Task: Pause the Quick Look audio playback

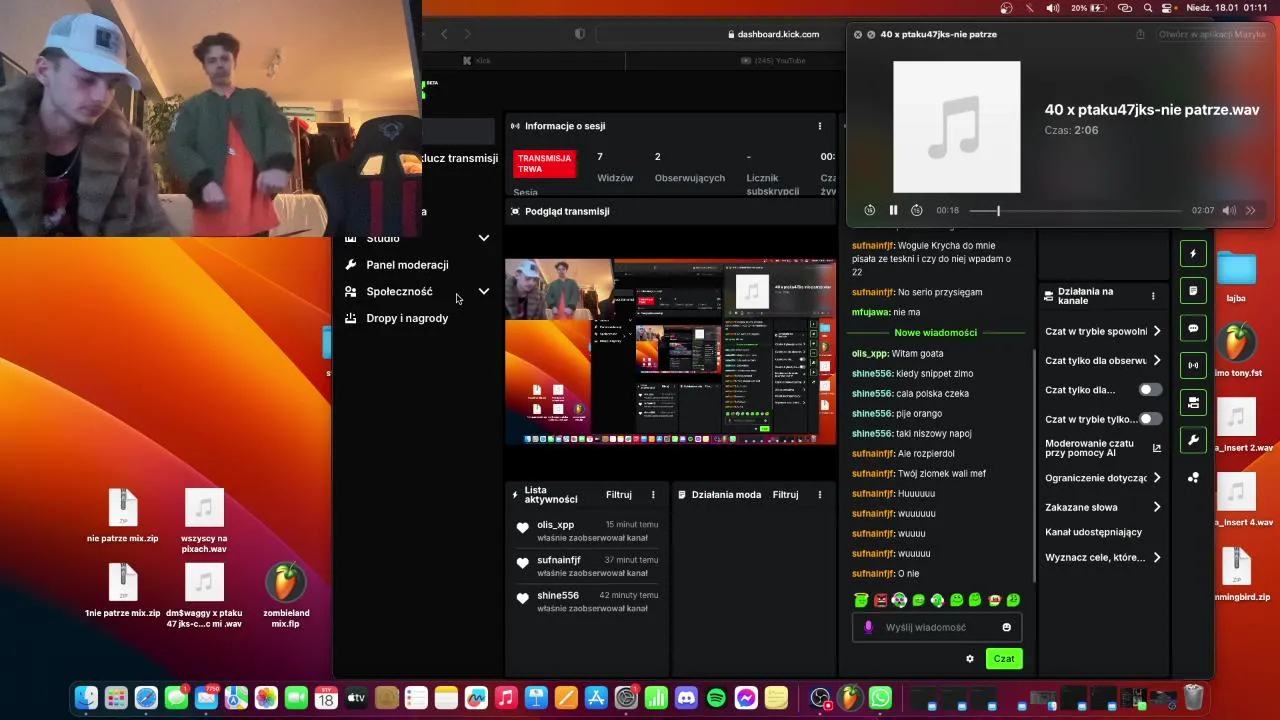Action: pos(893,210)
